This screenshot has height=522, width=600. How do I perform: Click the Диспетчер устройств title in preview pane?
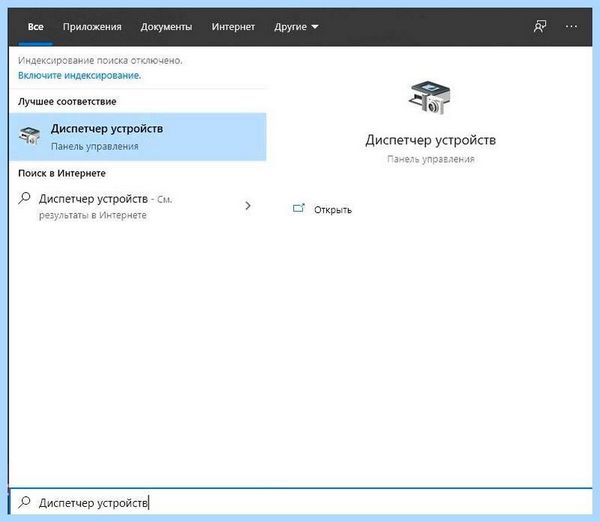[430, 140]
